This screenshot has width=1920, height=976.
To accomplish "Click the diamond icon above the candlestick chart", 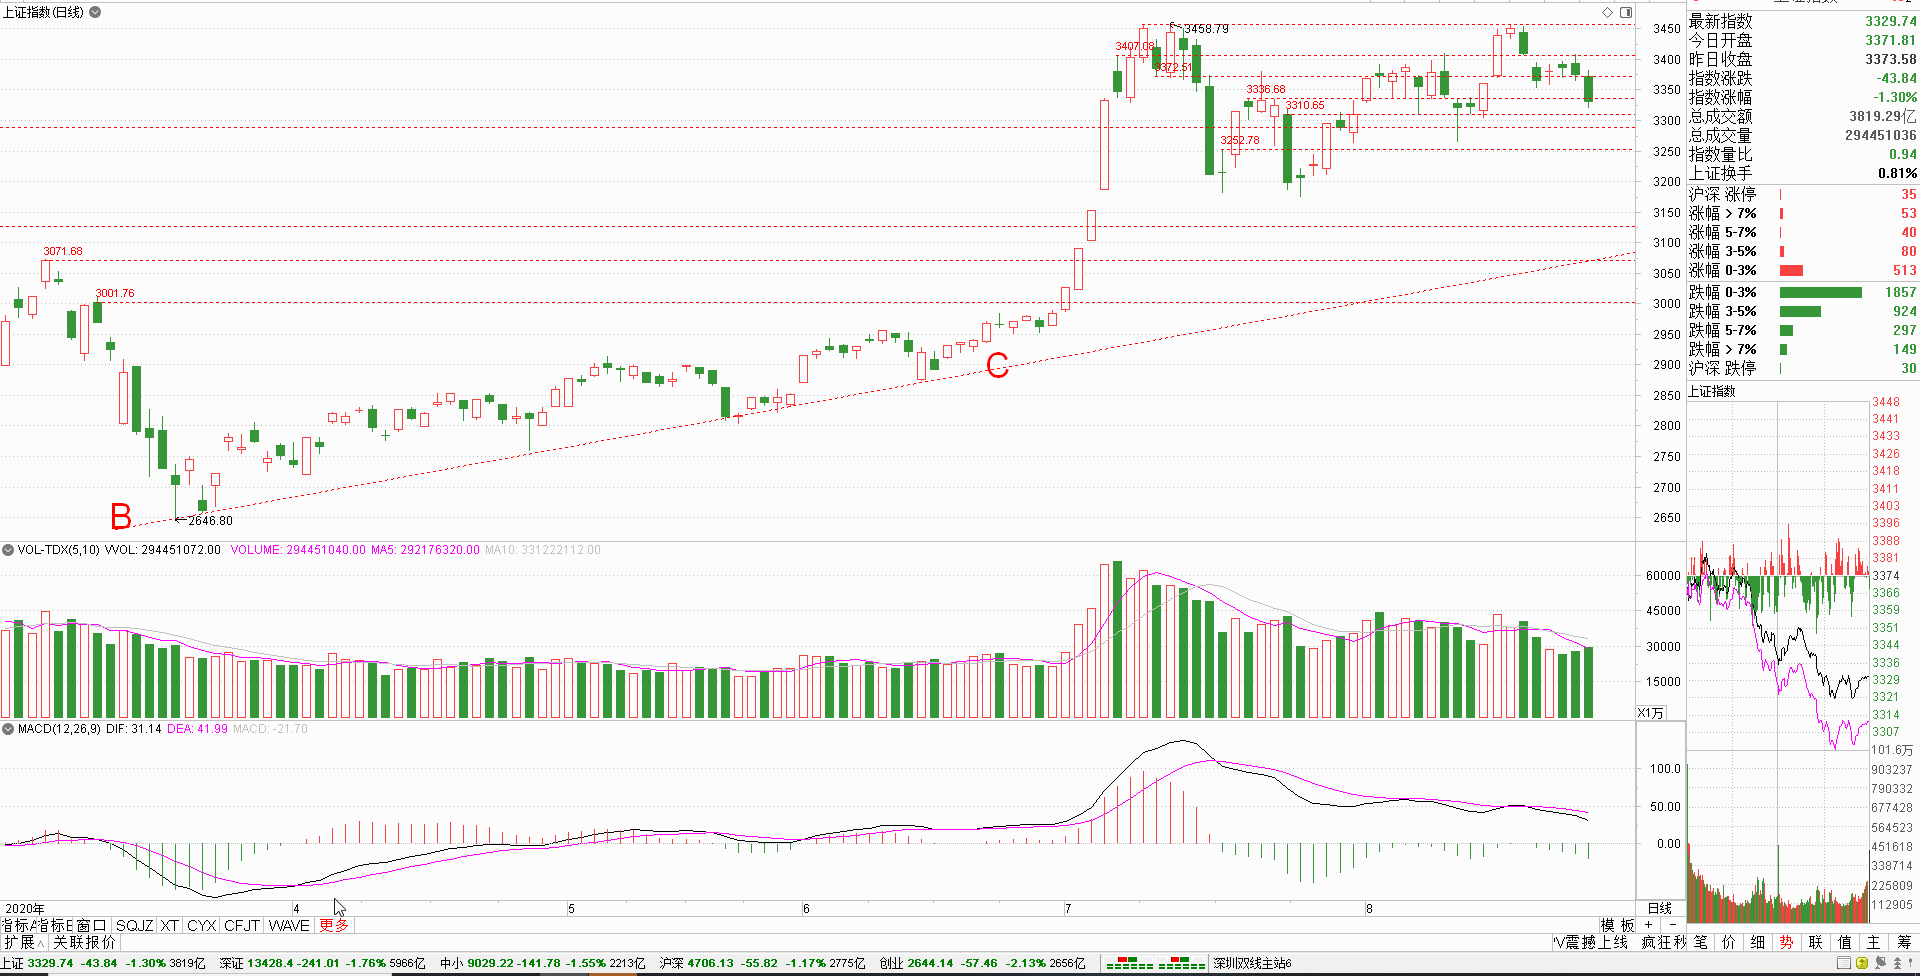I will [1608, 12].
